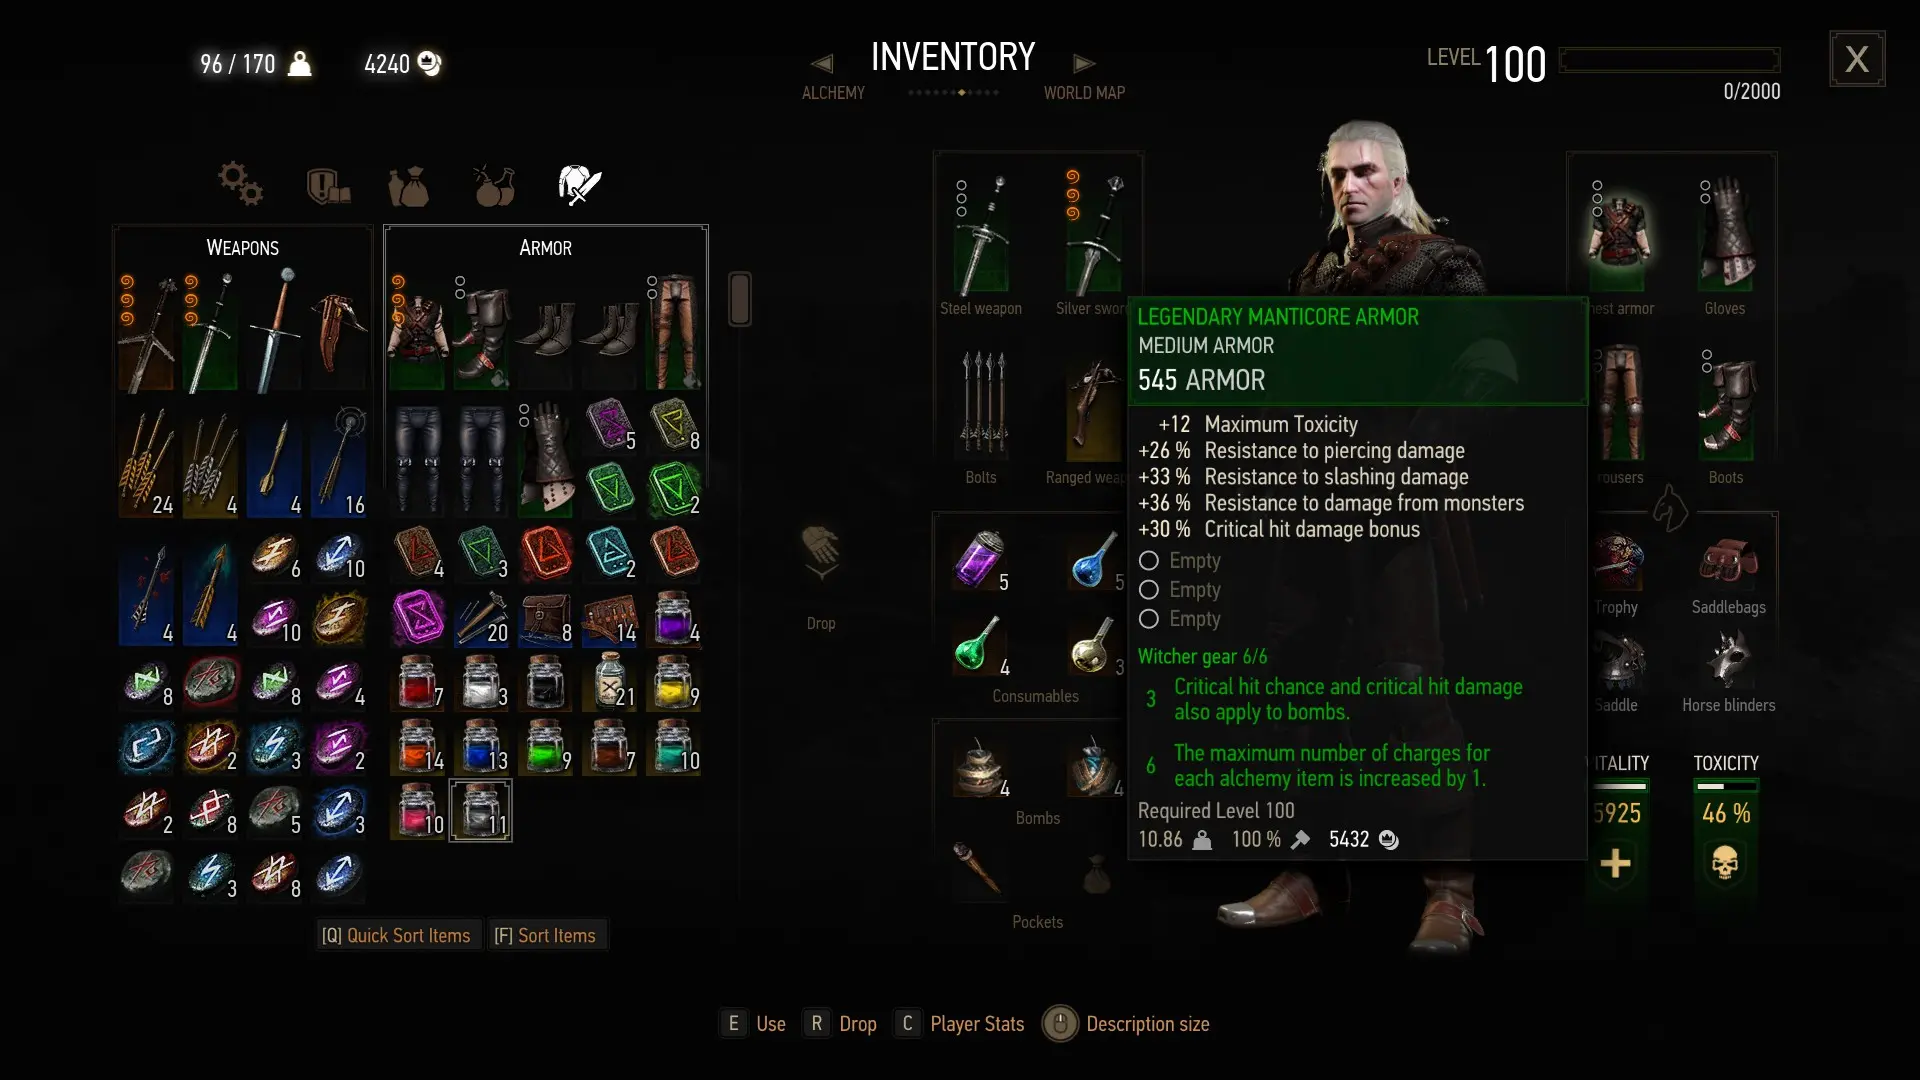Select the weapons and armor filter
This screenshot has width=1920, height=1080.
click(x=580, y=185)
